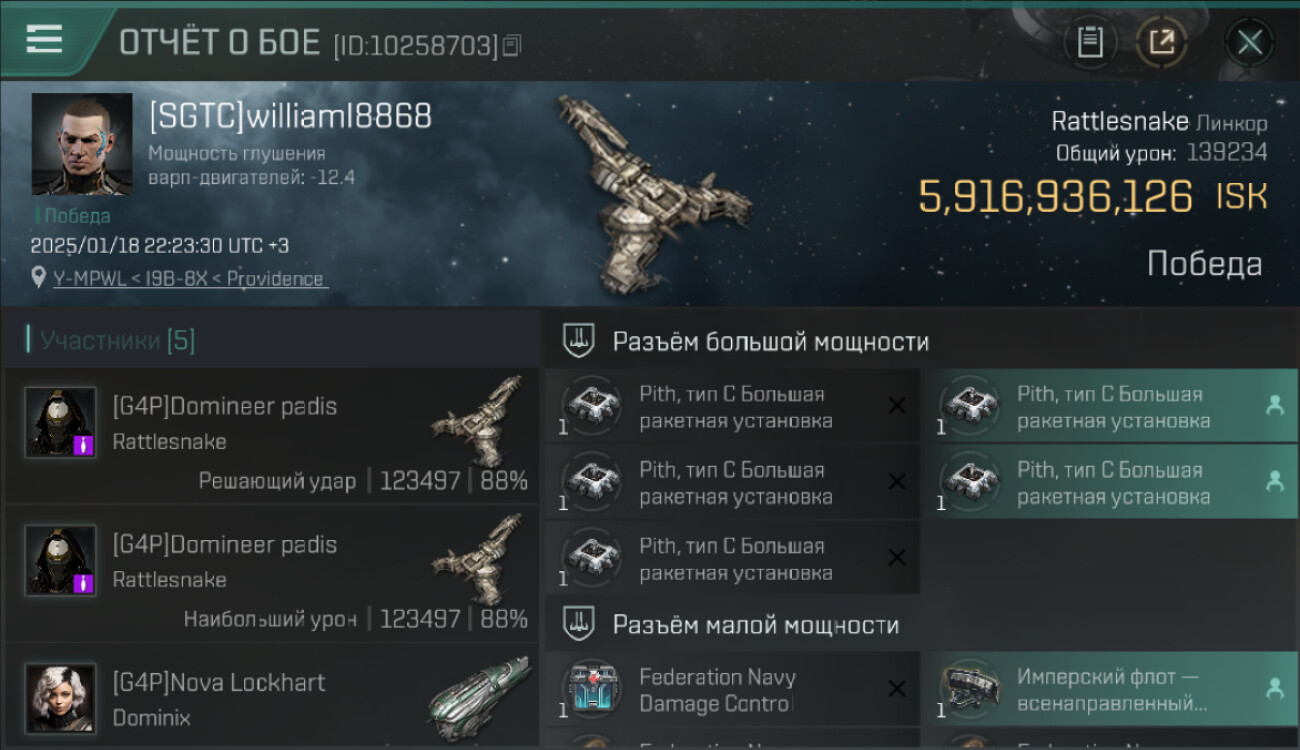Click first destroyed Pith missile launcher icon
Viewport: 1300px width, 750px height.
click(x=592, y=406)
